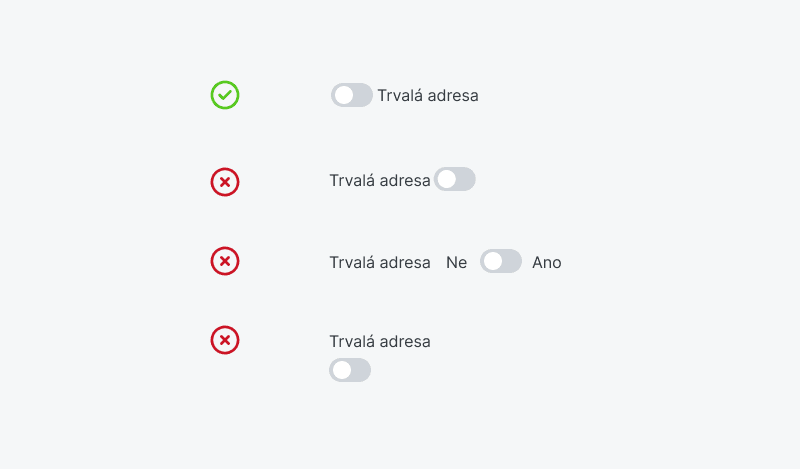The height and width of the screenshot is (469, 800).
Task: Toggle the switch directly after Trvalá adresa text
Action: pyautogui.click(x=455, y=179)
